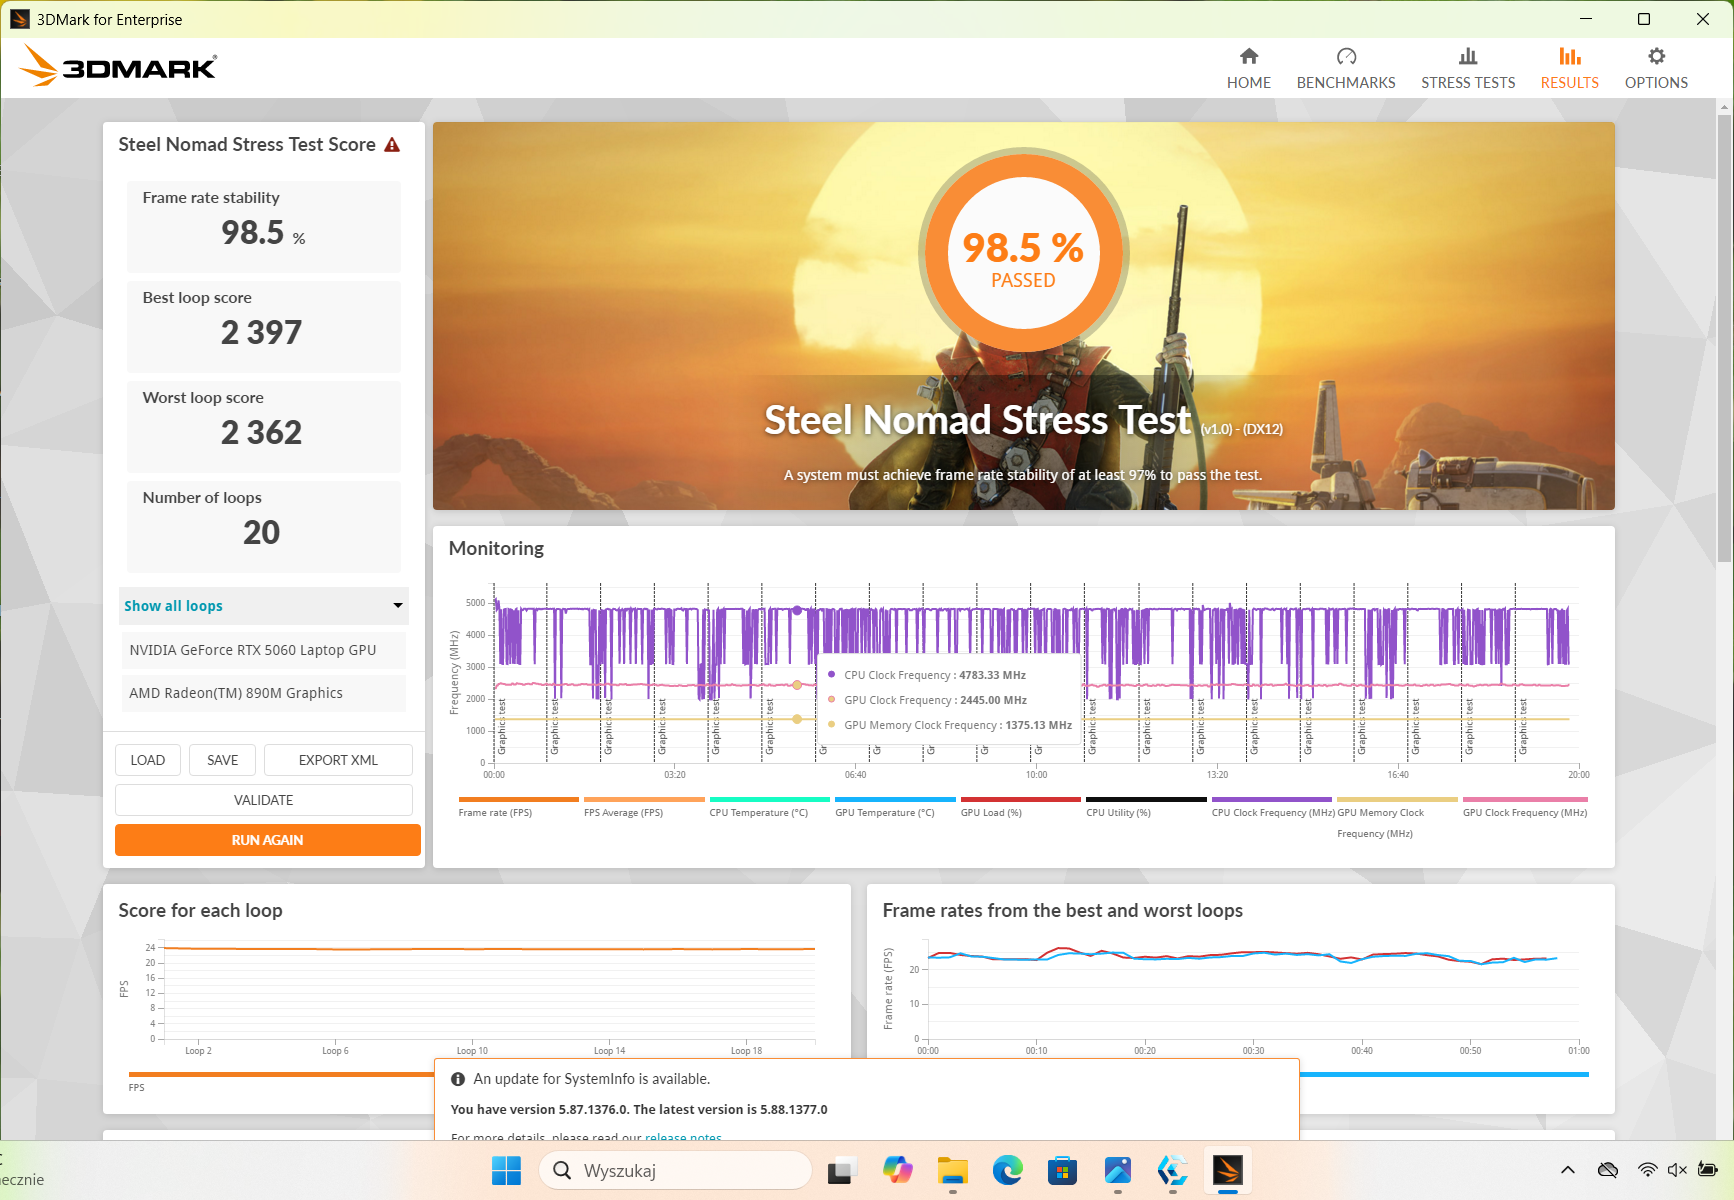The image size is (1734, 1200).
Task: Switch to the 3DMark taskbar icon
Action: (x=1227, y=1170)
